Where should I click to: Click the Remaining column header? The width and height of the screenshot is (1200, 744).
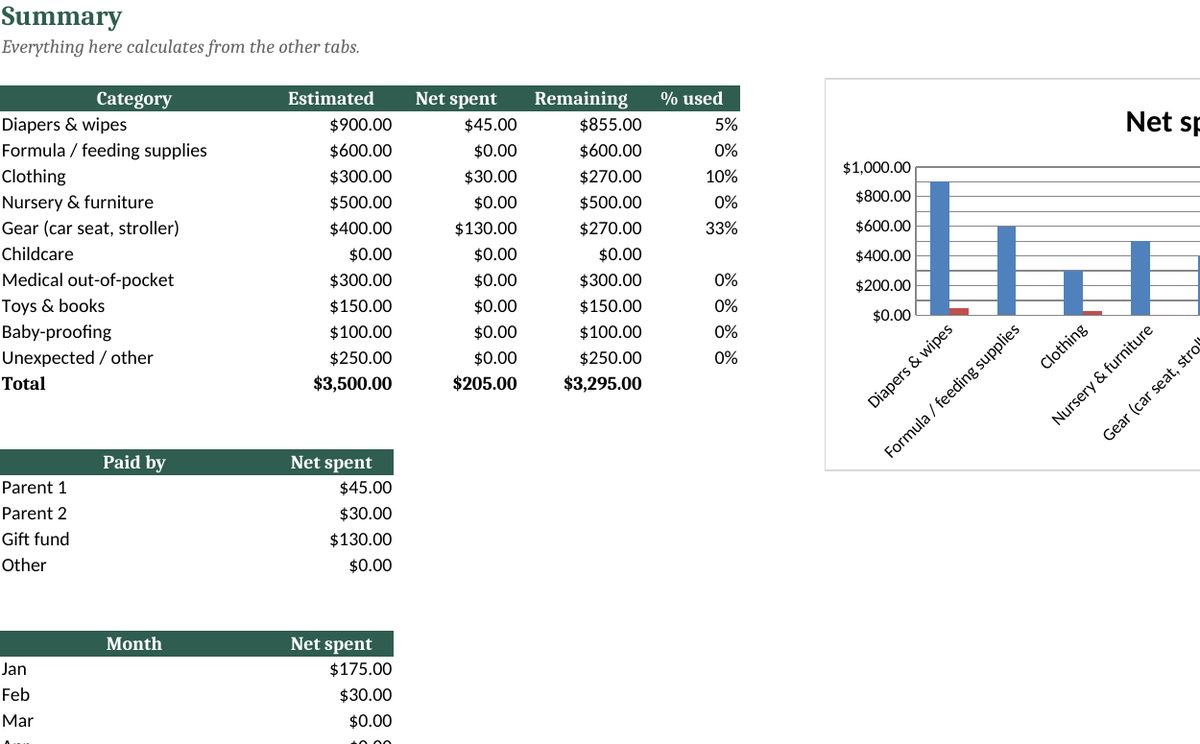coord(581,98)
